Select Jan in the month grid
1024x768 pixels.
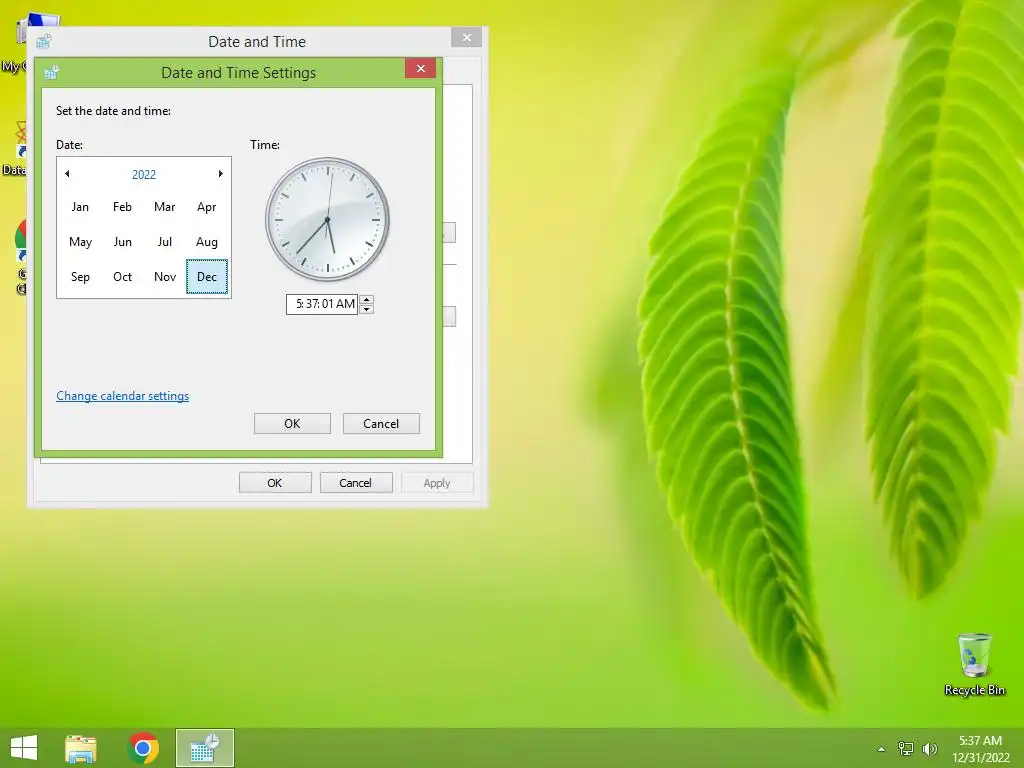(x=80, y=207)
